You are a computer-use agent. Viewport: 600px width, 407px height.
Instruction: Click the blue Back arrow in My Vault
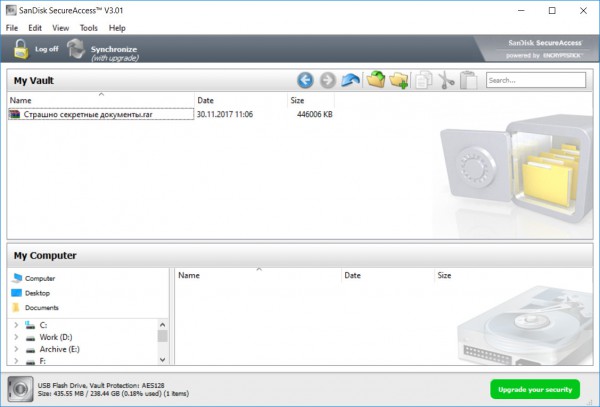306,80
